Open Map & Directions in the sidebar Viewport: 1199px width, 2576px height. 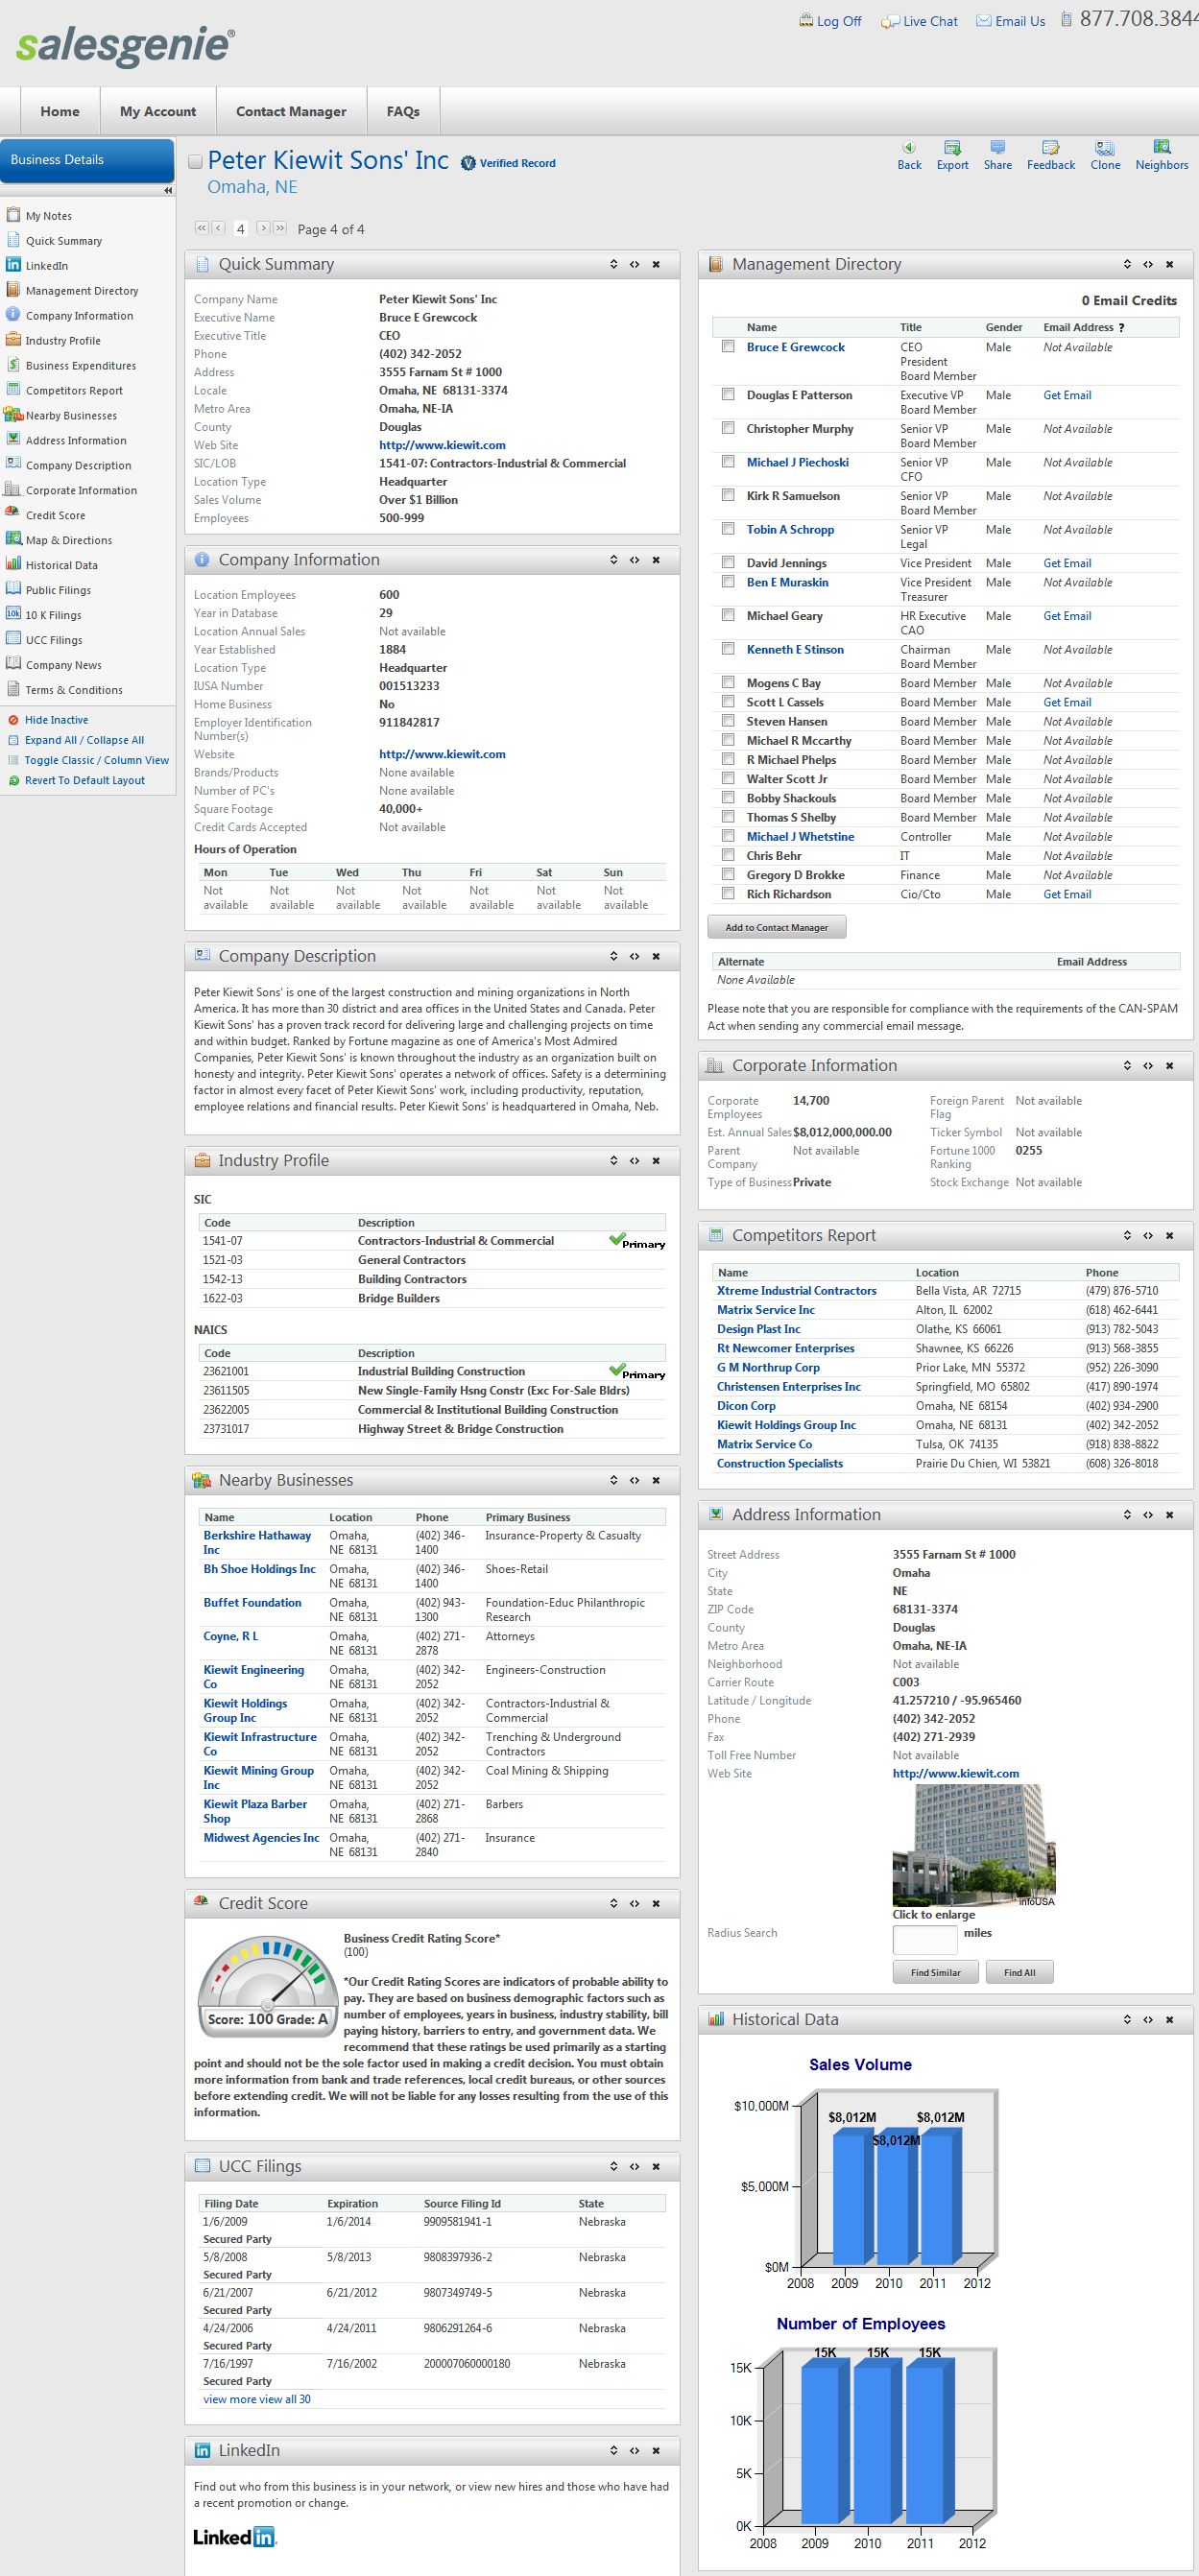68,540
